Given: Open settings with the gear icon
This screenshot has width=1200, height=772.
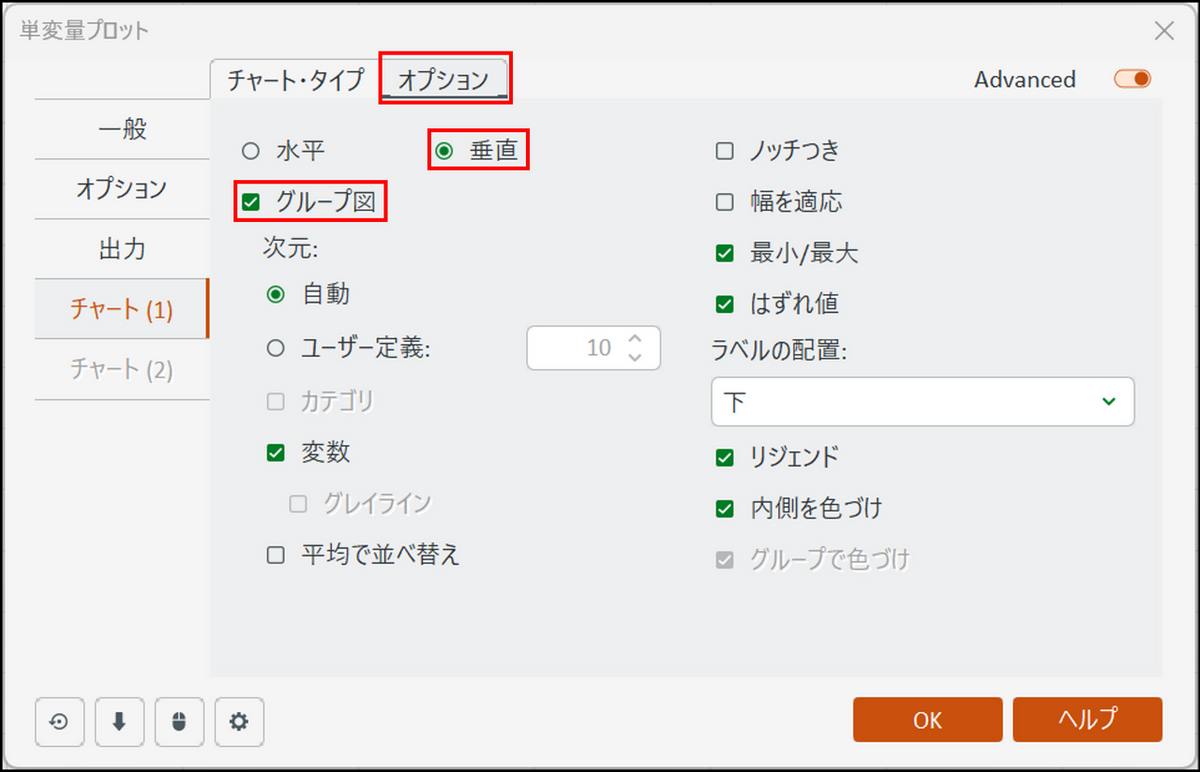Looking at the screenshot, I should coord(239,721).
